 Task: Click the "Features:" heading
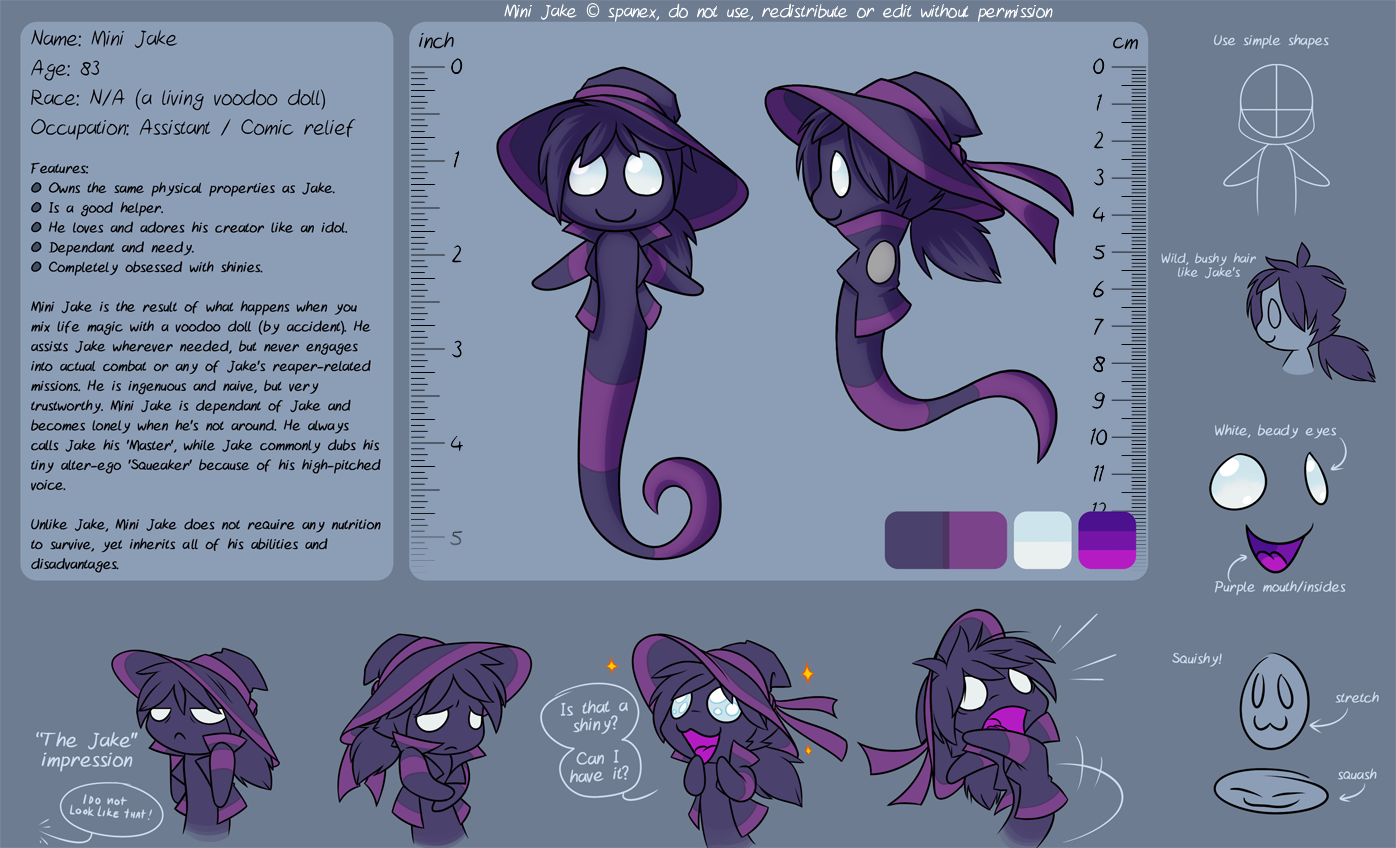60,169
